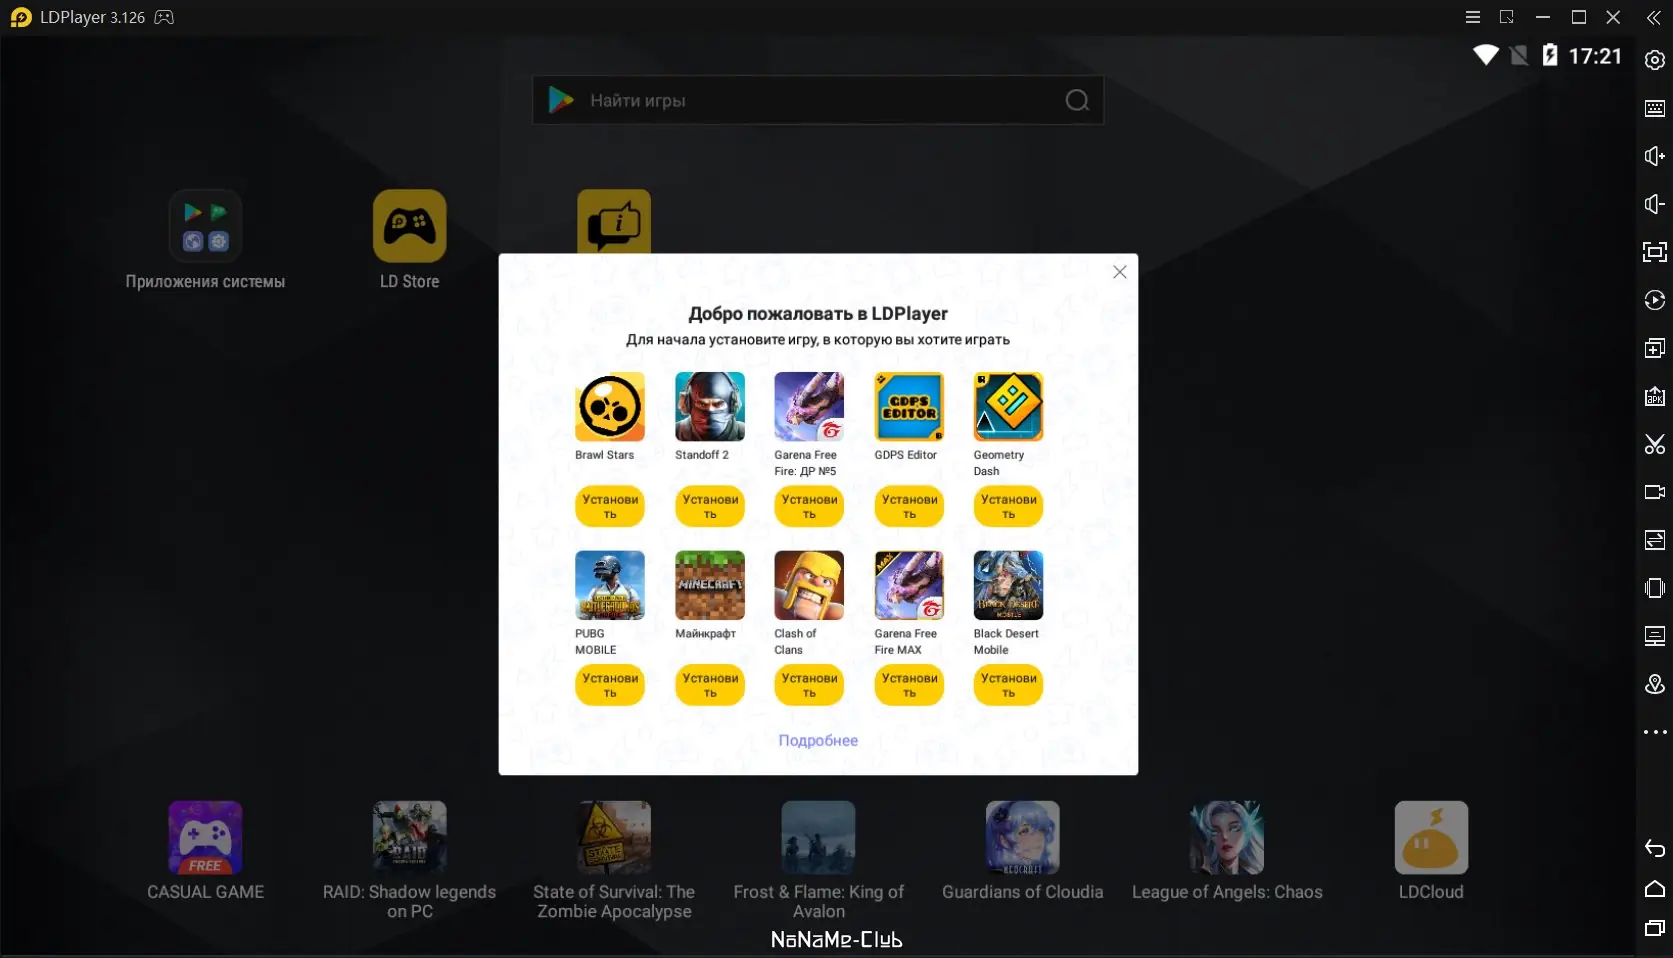Install Geometry Dash
This screenshot has width=1673, height=958.
click(1008, 506)
